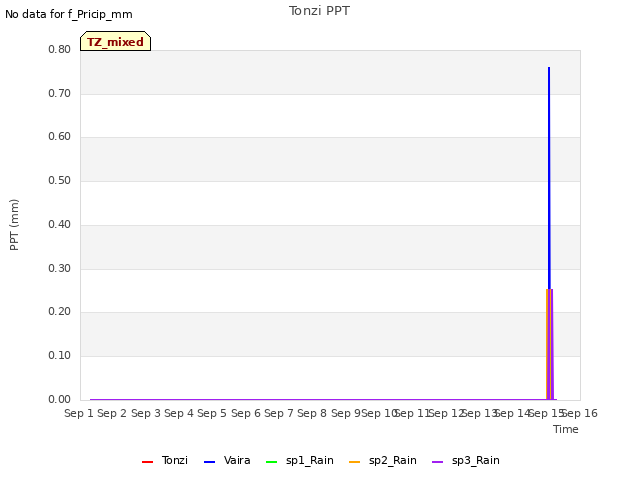Toggle the sp1_Rain legend entry
Image resolution: width=640 pixels, height=480 pixels.
pos(300,460)
